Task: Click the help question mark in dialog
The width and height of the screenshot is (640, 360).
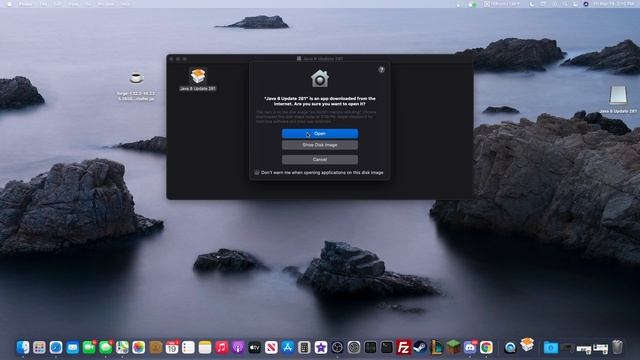Action: (381, 70)
